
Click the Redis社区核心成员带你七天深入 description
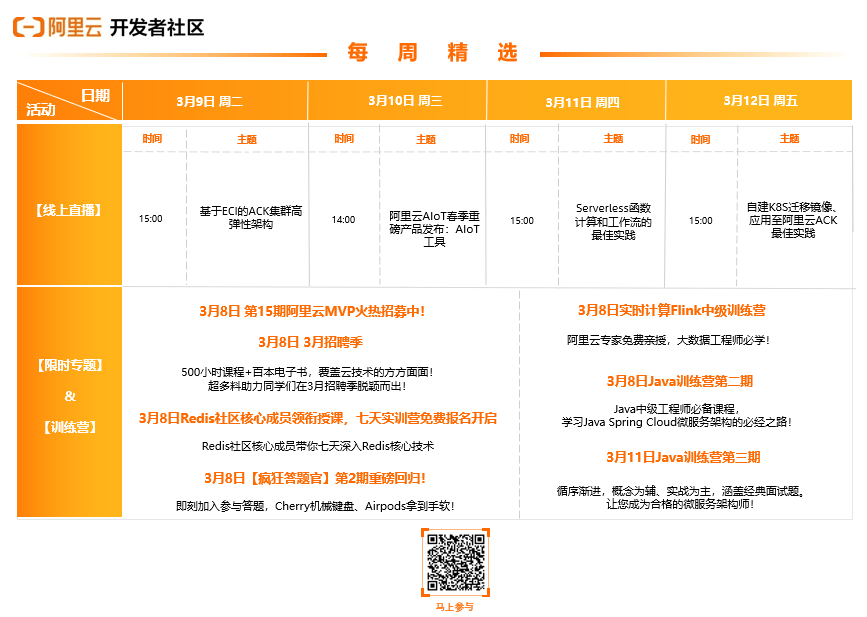(318, 446)
